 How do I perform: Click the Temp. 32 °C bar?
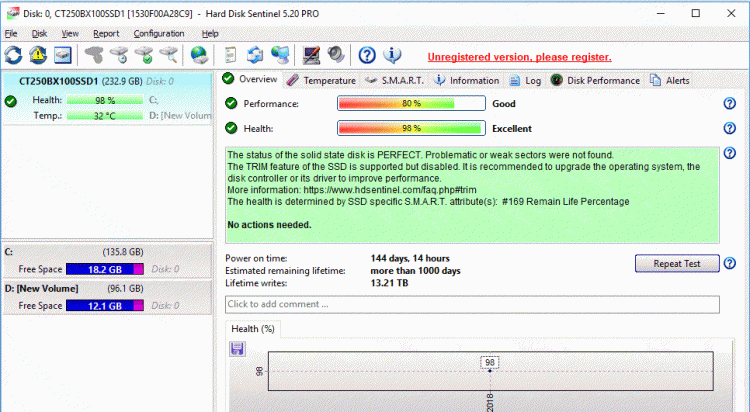tap(105, 116)
